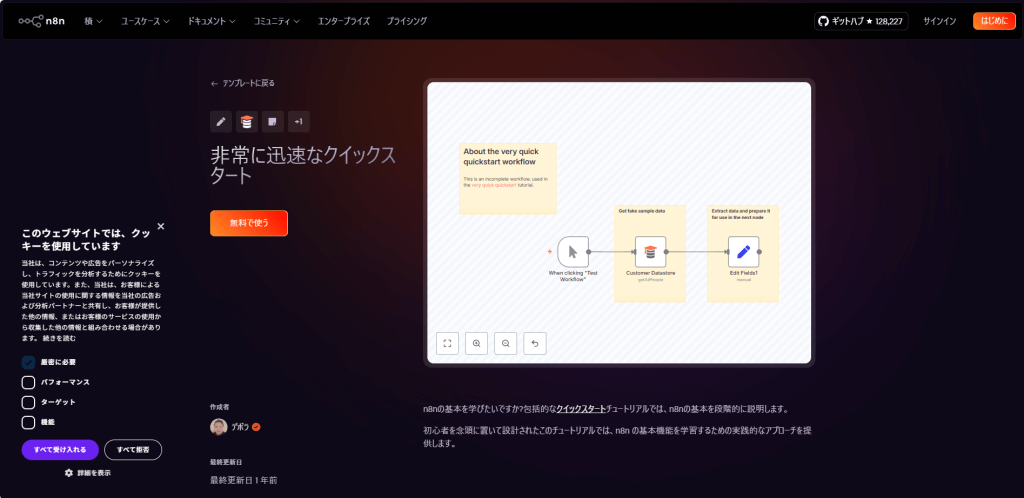Select the Edit Fields1 pencil node
Viewport: 1024px width, 498px height.
(x=744, y=251)
